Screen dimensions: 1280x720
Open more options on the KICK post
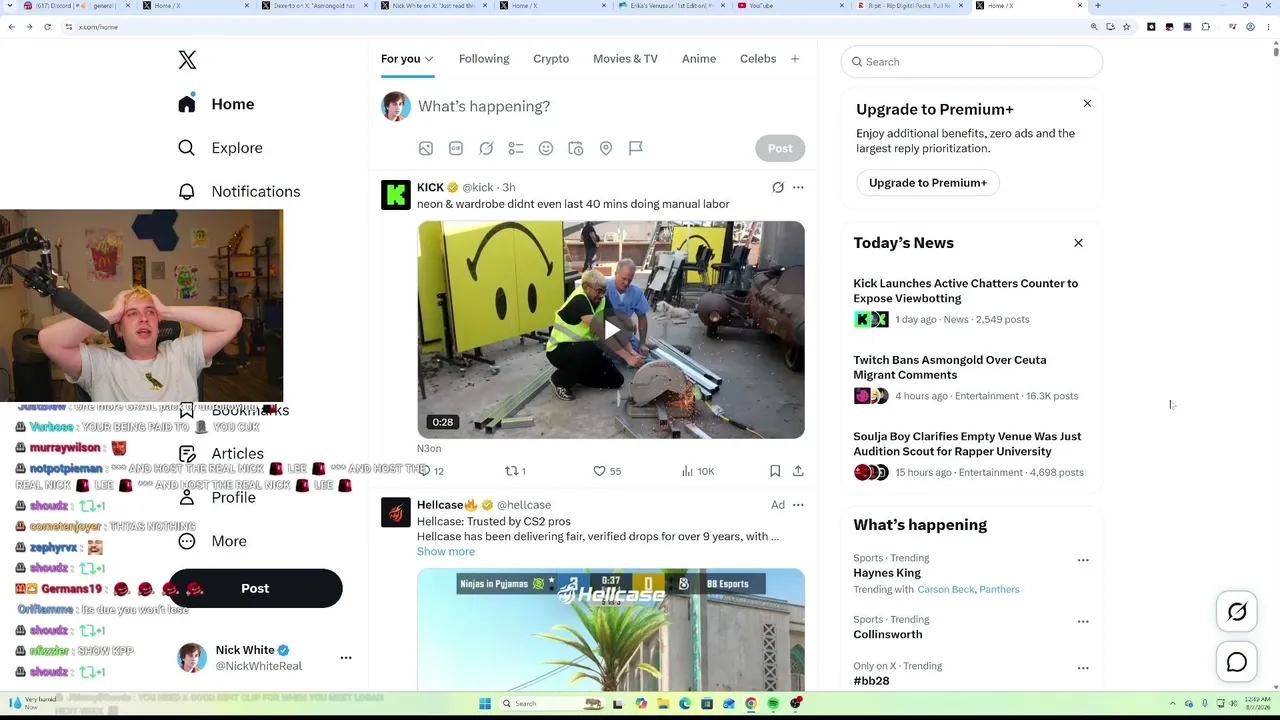click(x=798, y=187)
